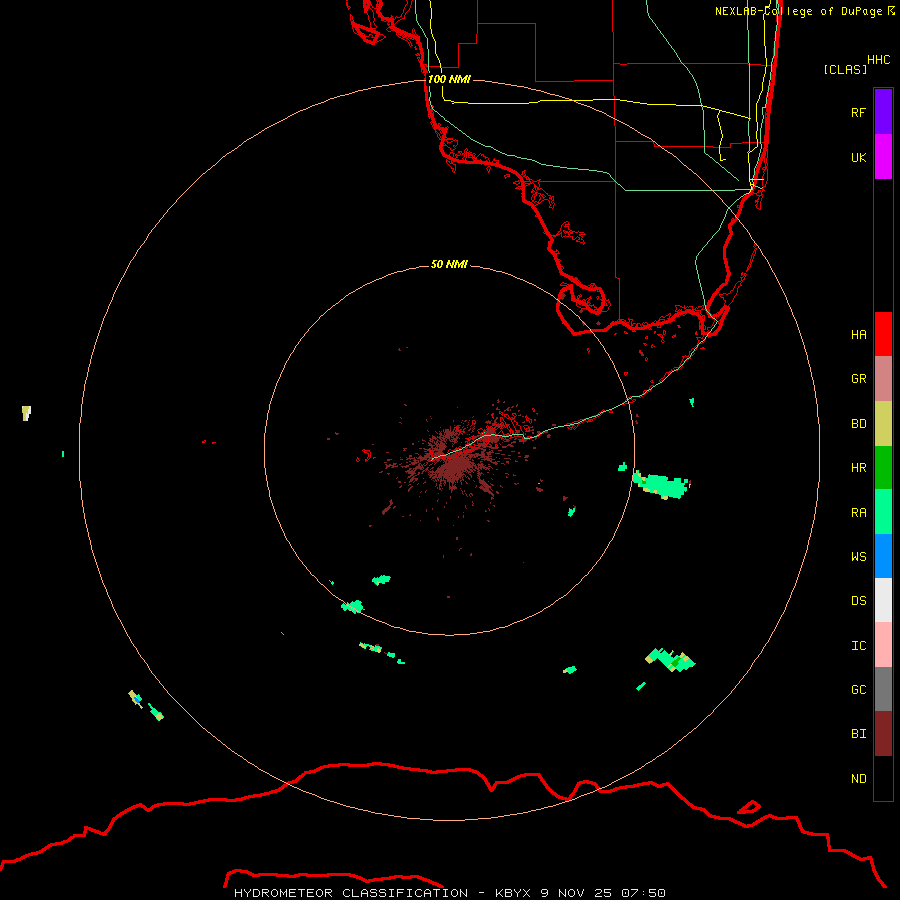The image size is (900, 900).
Task: Click the ND black legend swatch
Action: 883,778
